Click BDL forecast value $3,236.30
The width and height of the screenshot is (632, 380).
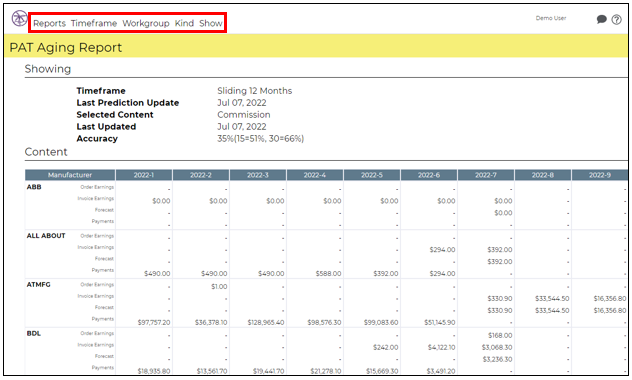[497, 359]
